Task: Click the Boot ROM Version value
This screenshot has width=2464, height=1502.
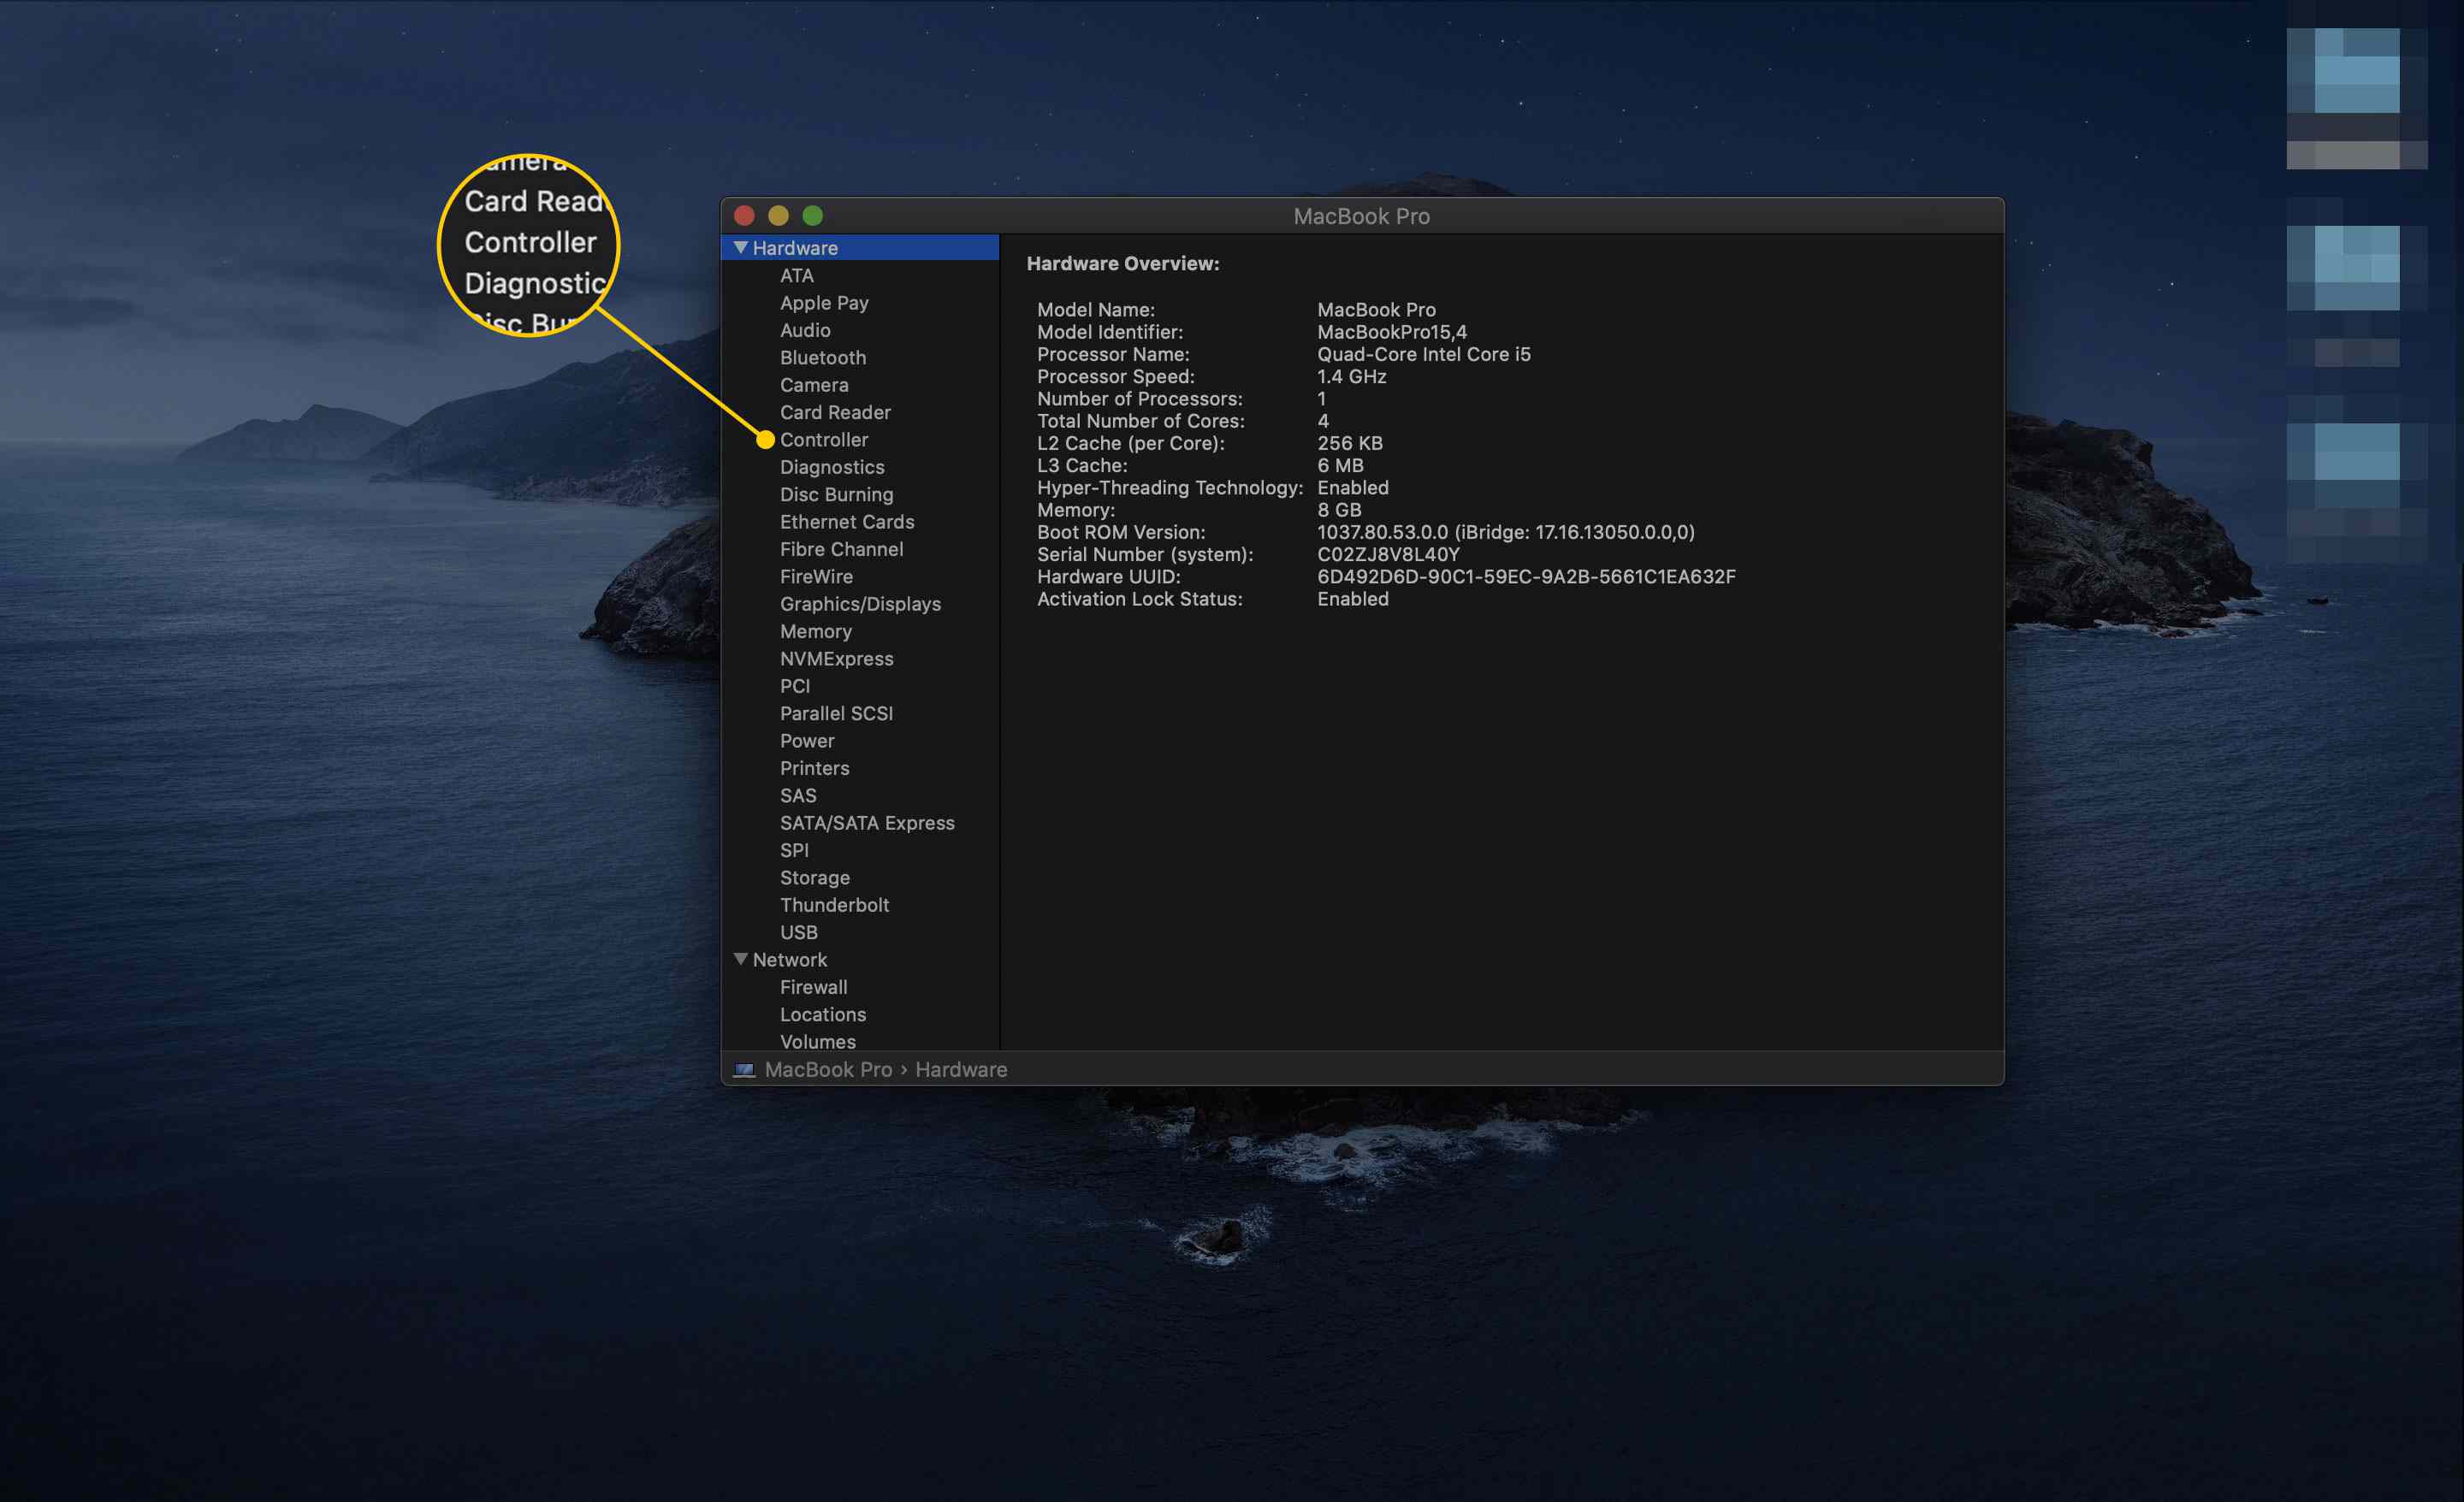Action: pyautogui.click(x=1506, y=532)
